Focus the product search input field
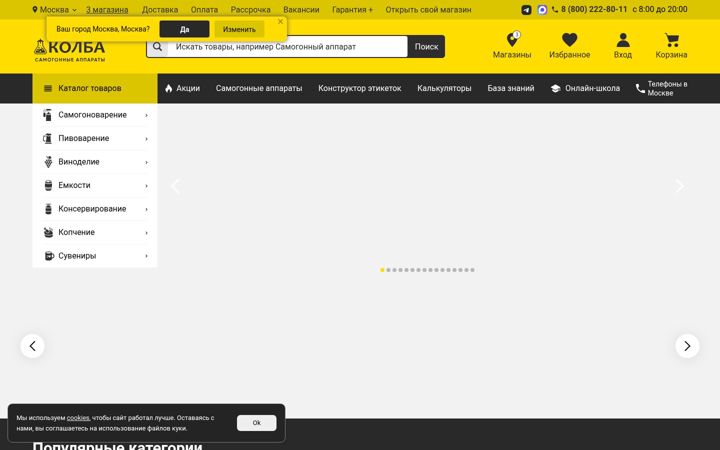 287,46
